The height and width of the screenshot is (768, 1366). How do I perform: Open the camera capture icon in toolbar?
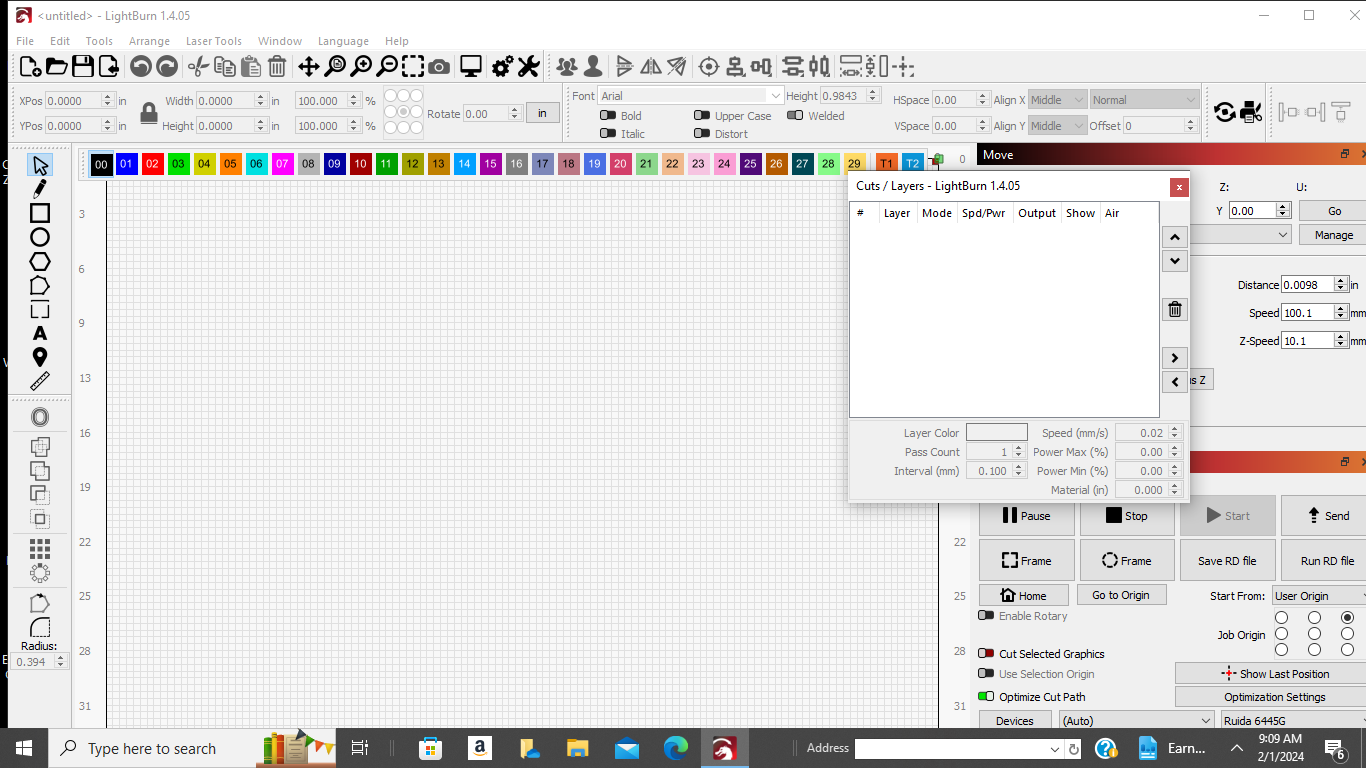point(439,67)
